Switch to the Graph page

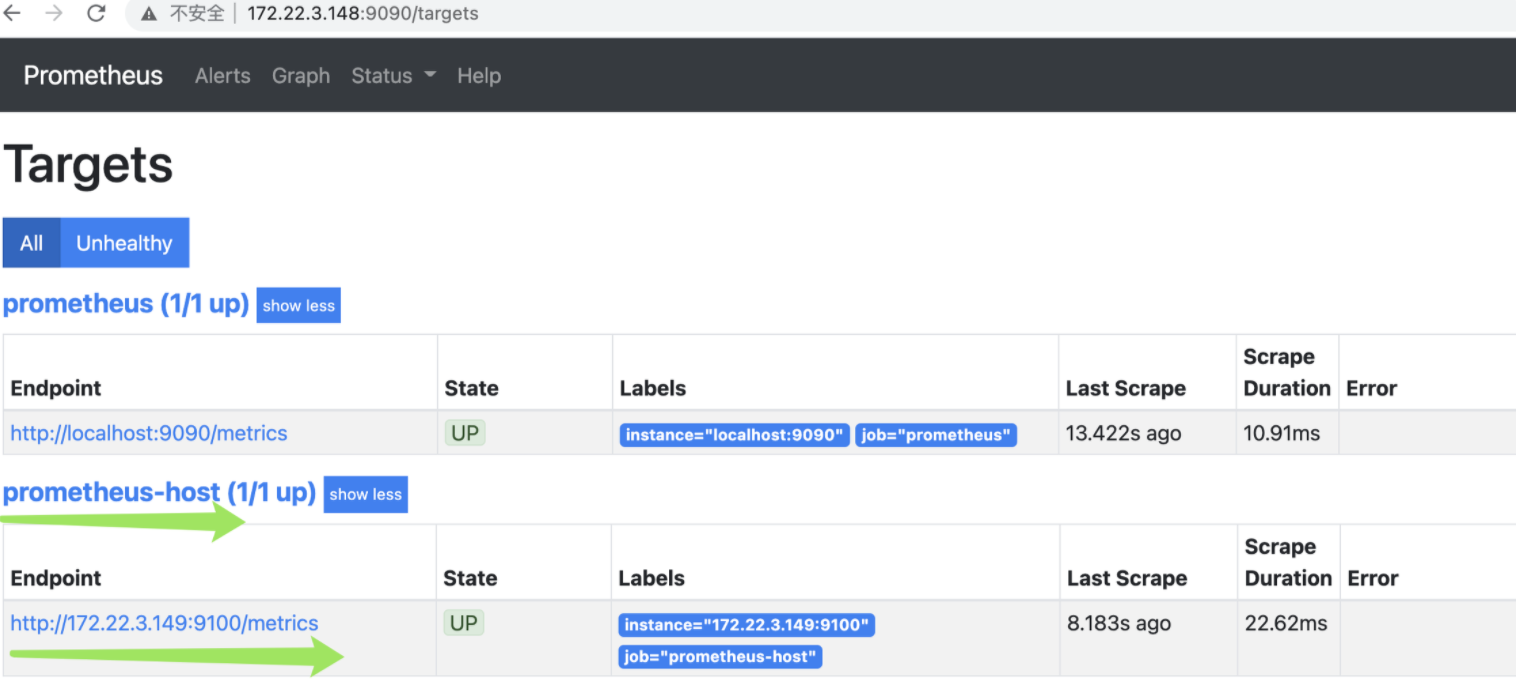(x=301, y=76)
